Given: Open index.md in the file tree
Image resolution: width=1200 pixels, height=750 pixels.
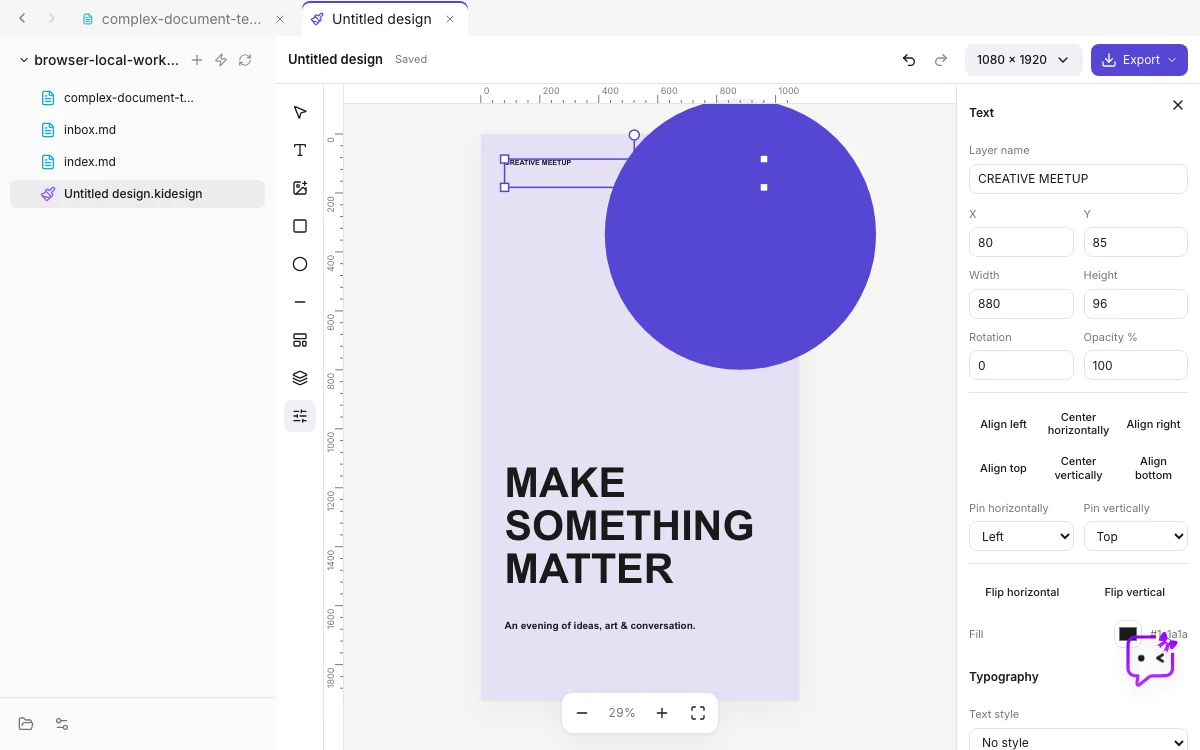Looking at the screenshot, I should click(137, 162).
